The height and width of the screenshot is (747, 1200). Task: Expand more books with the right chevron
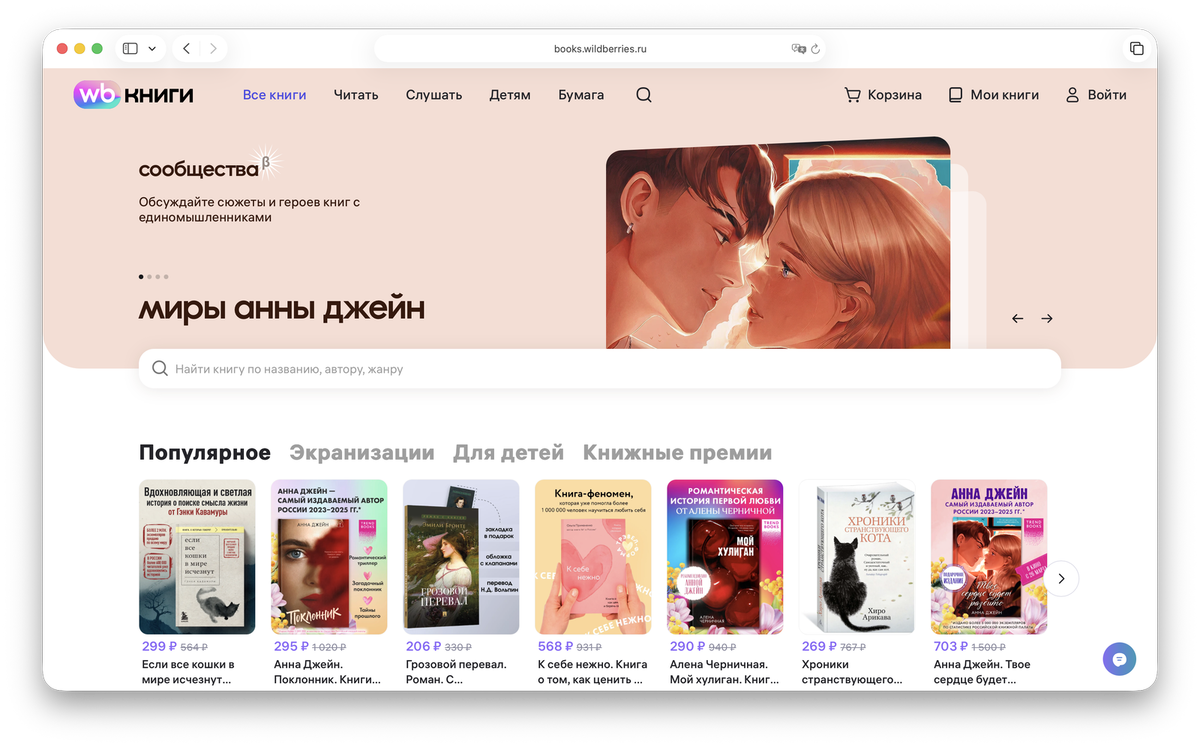point(1061,578)
